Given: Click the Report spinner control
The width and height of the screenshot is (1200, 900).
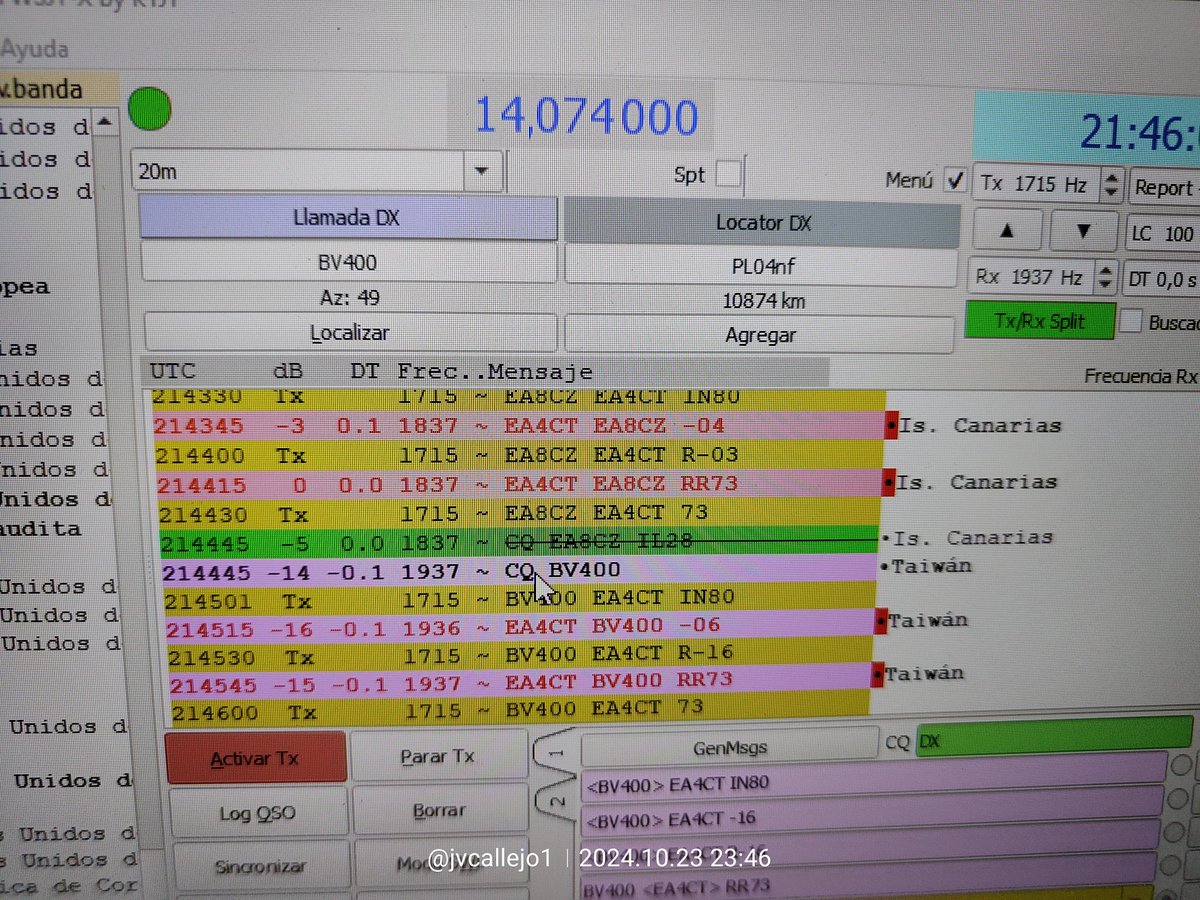Looking at the screenshot, I should [x=1165, y=186].
